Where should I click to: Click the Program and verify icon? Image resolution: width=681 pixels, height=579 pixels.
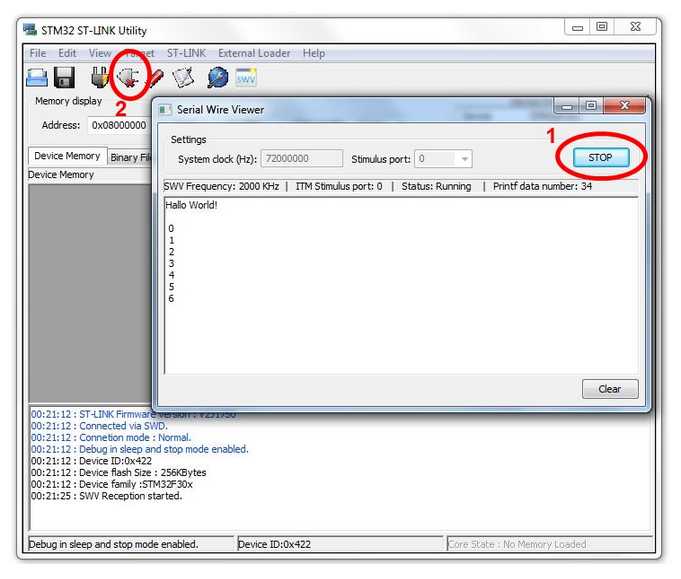click(x=183, y=78)
